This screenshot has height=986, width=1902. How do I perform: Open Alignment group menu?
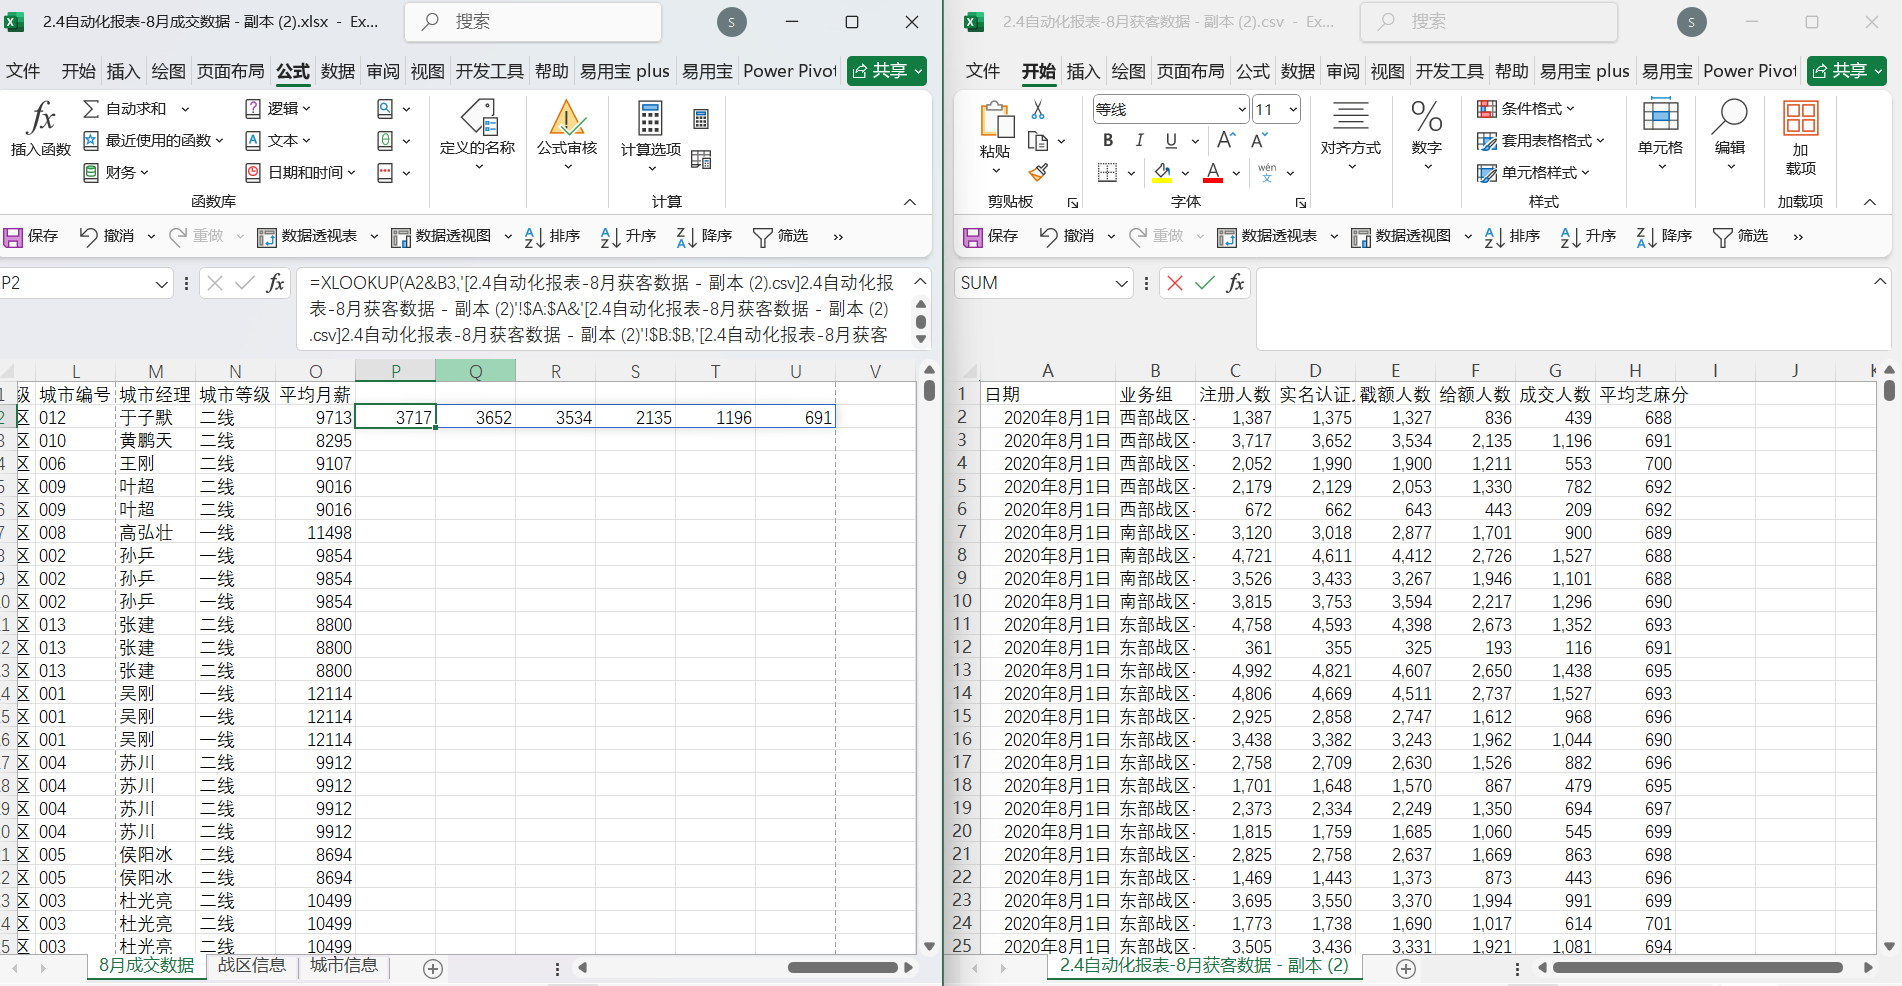[x=1350, y=135]
